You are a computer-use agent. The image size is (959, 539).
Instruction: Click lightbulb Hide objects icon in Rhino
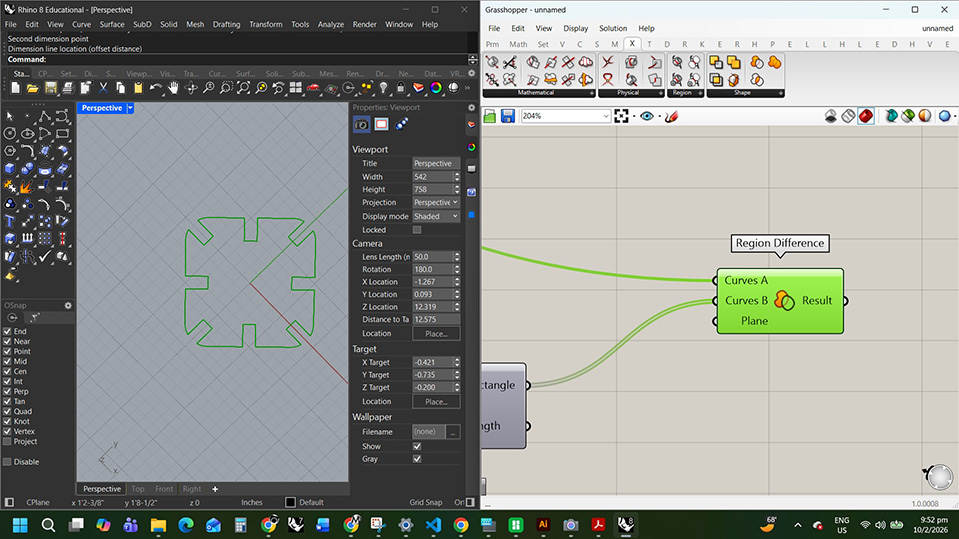383,88
